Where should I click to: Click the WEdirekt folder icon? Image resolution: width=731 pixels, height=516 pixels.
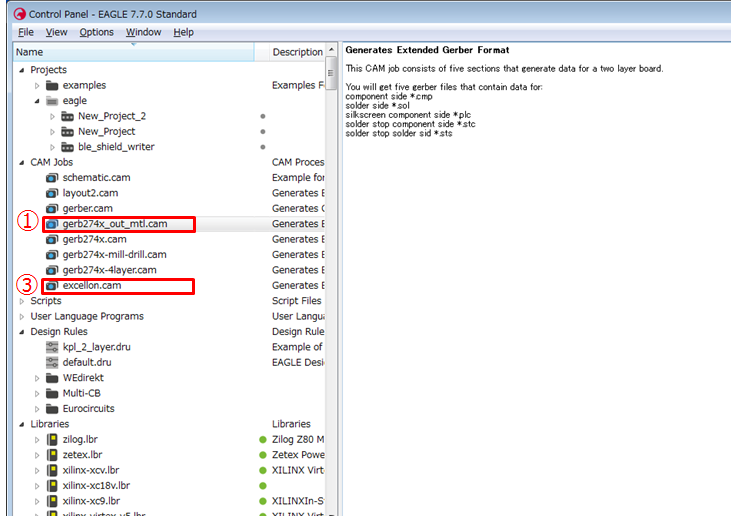coord(52,378)
